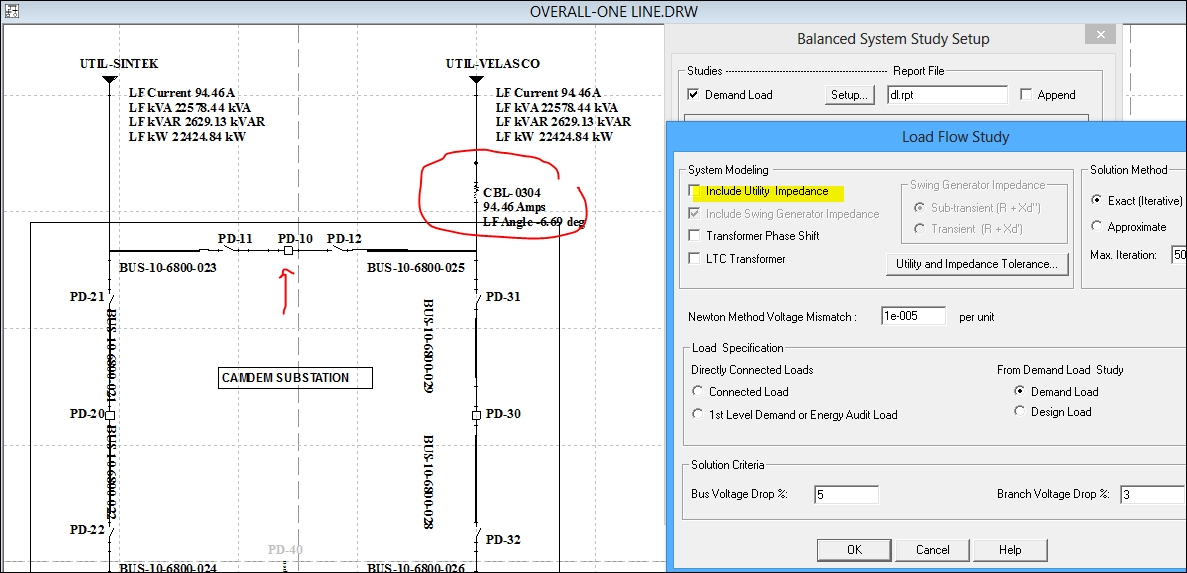Screen dimensions: 1187x573
Task: Check the LTC Transformer option
Action: tap(694, 259)
